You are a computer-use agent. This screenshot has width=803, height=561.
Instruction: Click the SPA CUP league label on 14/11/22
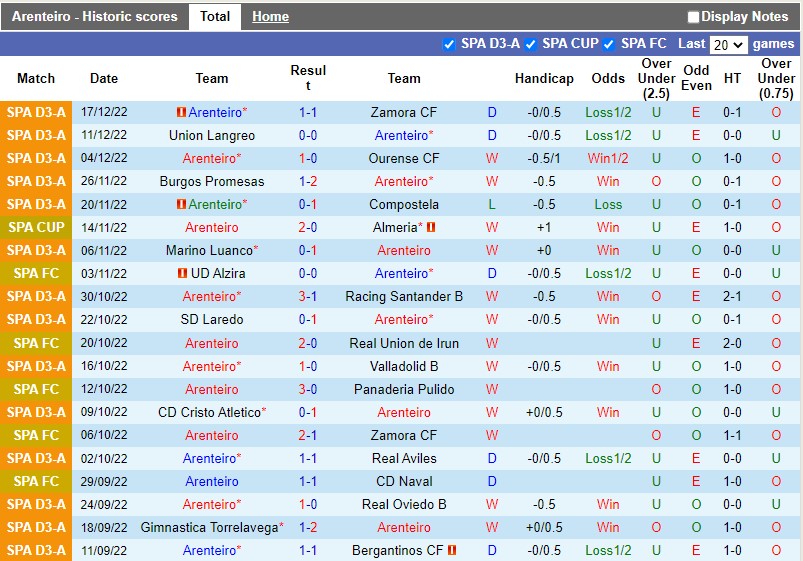(36, 227)
